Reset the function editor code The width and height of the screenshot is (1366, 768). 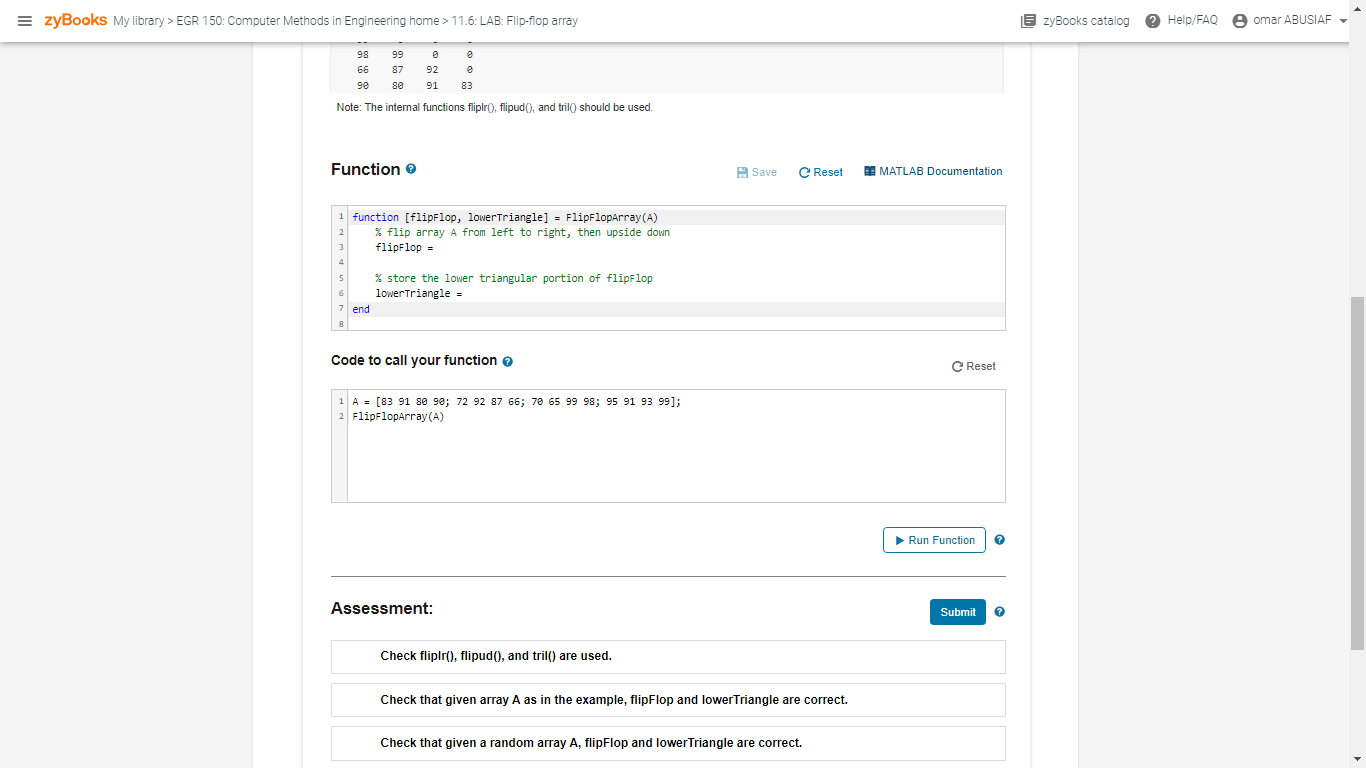820,171
